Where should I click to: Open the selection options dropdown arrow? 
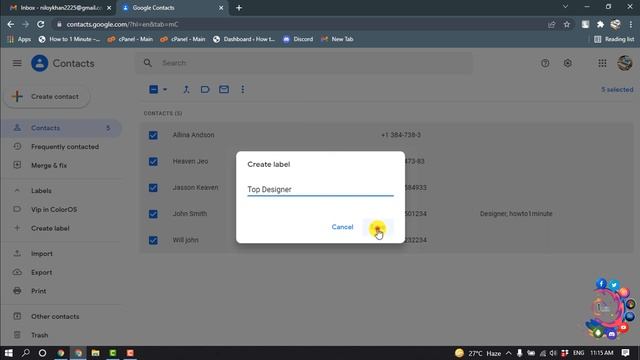165,89
